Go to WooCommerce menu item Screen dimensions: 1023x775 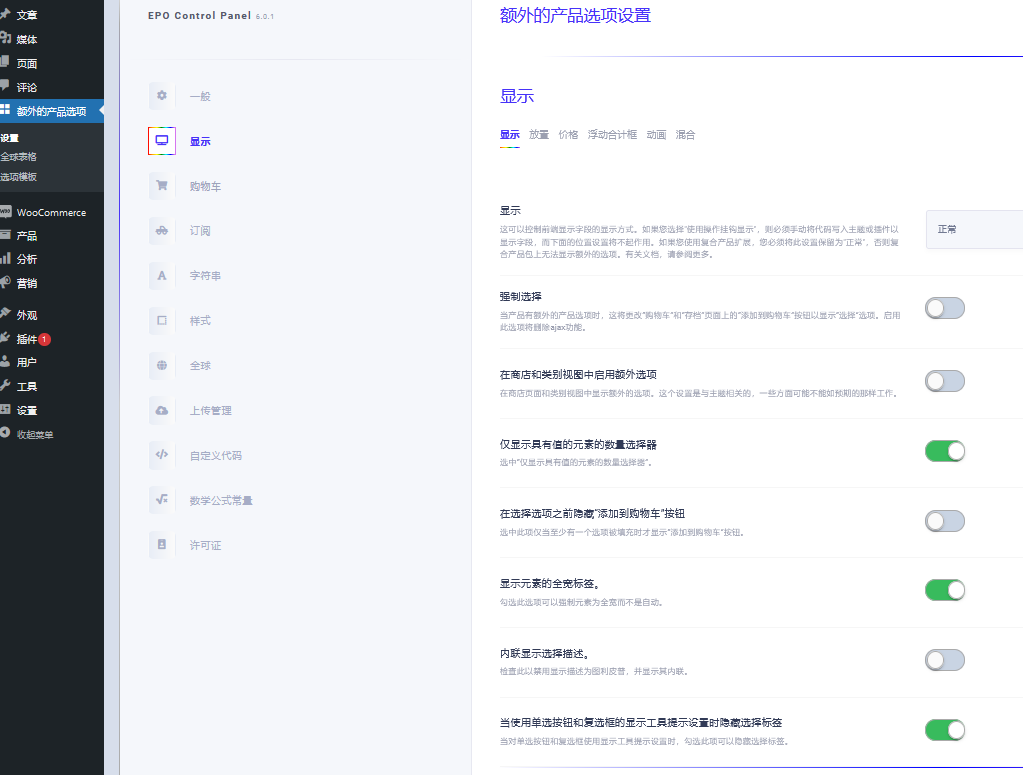click(x=52, y=212)
